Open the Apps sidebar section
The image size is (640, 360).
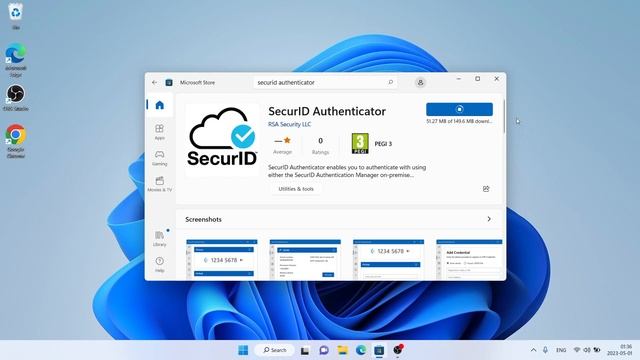point(160,132)
